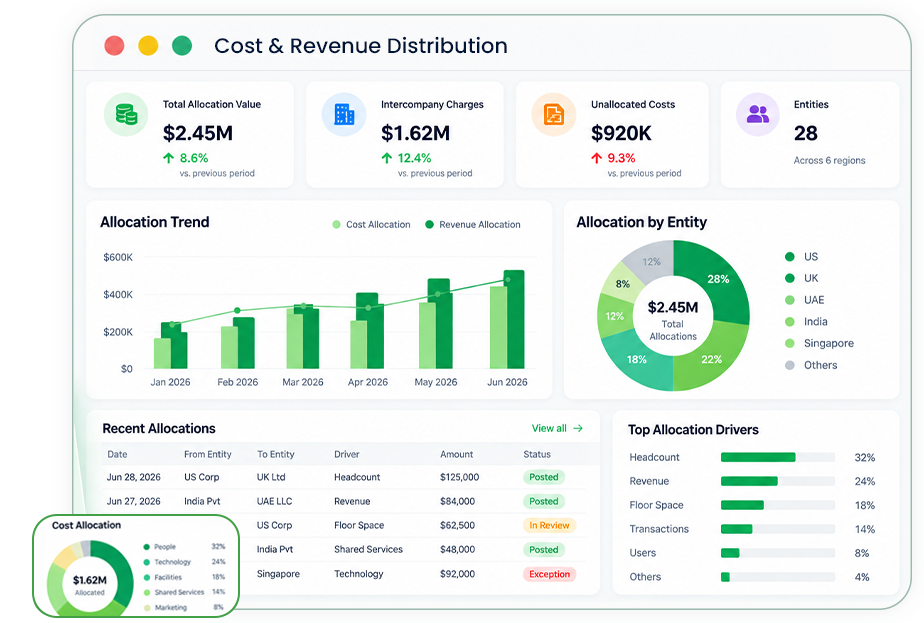924x623 pixels.
Task: Toggle the Others legend entry in Allocation by Entity
Action: tap(811, 365)
